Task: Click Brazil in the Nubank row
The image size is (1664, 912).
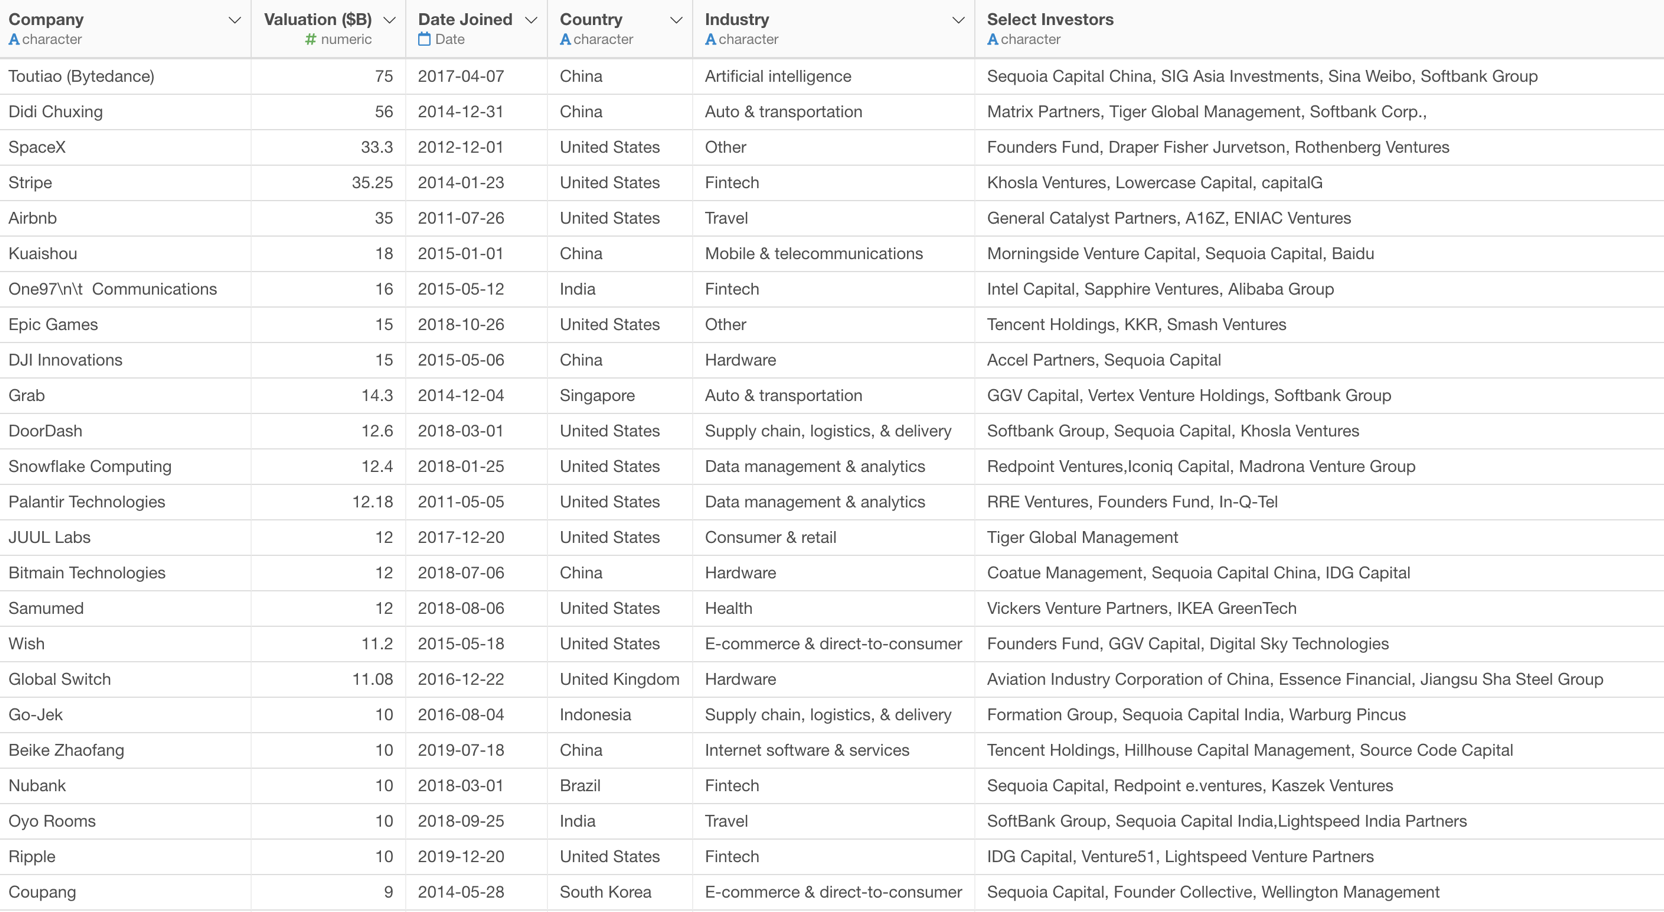Action: (x=580, y=786)
